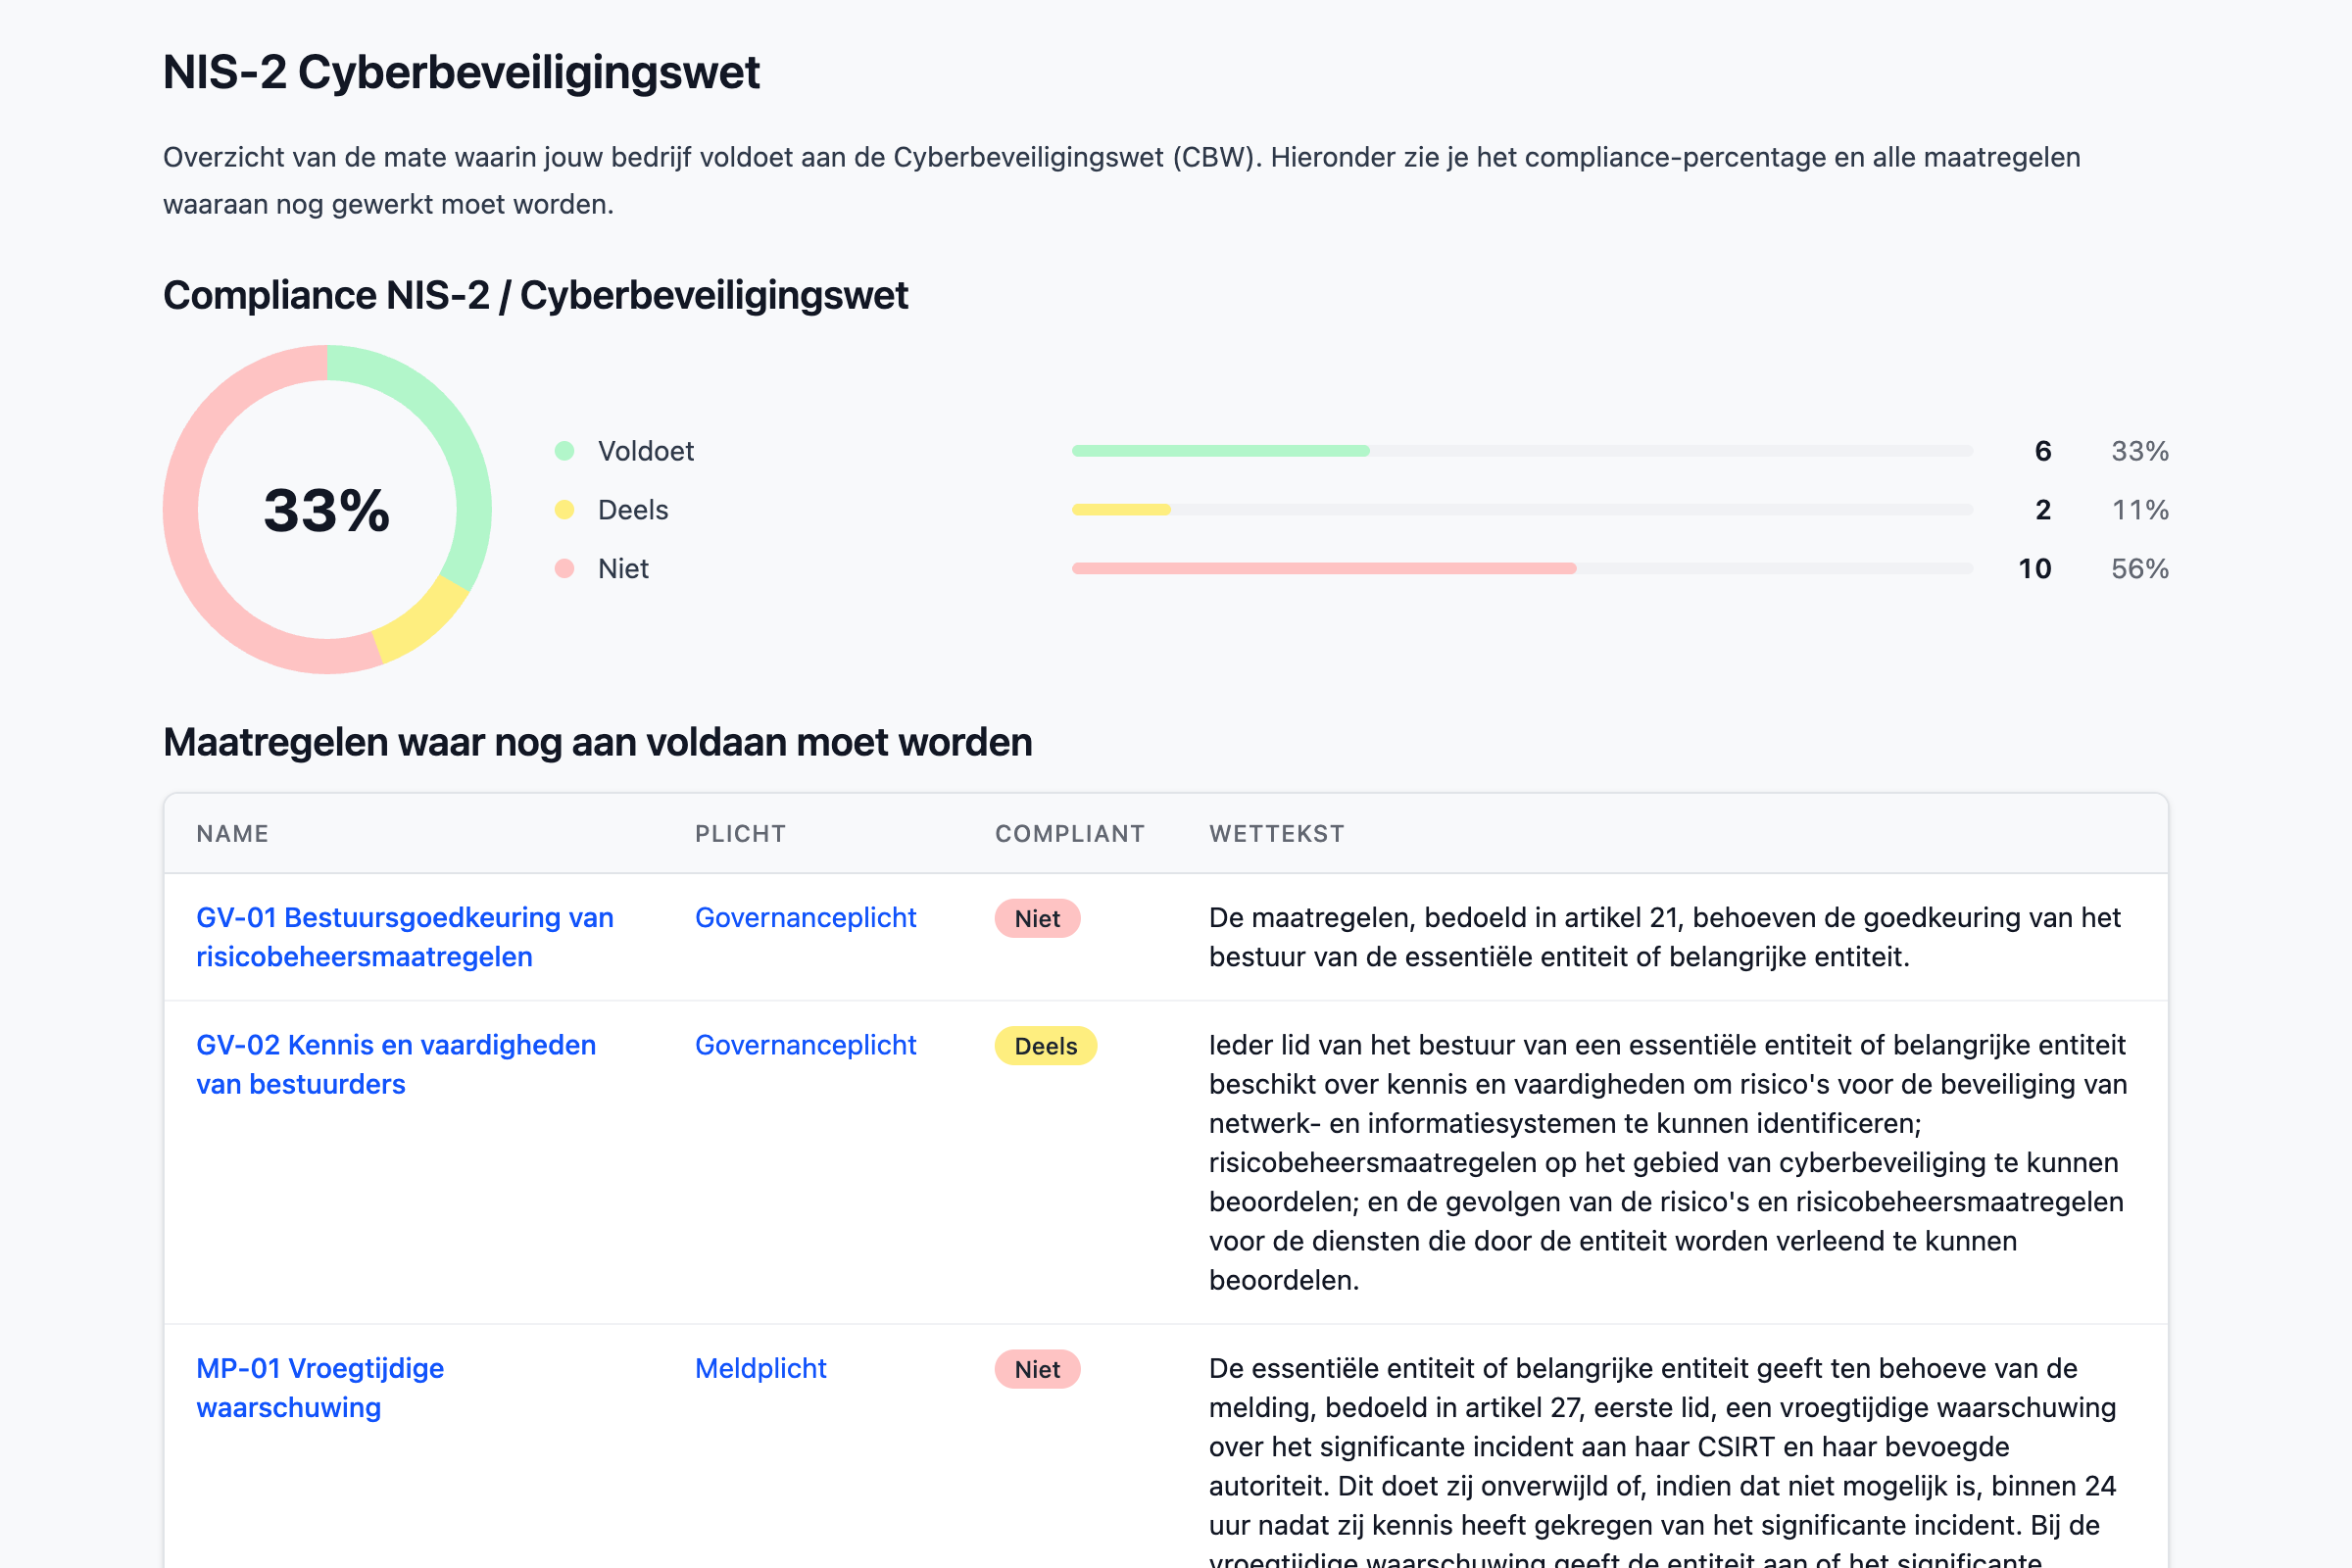Click Governanceplicht link in GV-02 row
The image size is (2352, 1568).
(805, 1045)
